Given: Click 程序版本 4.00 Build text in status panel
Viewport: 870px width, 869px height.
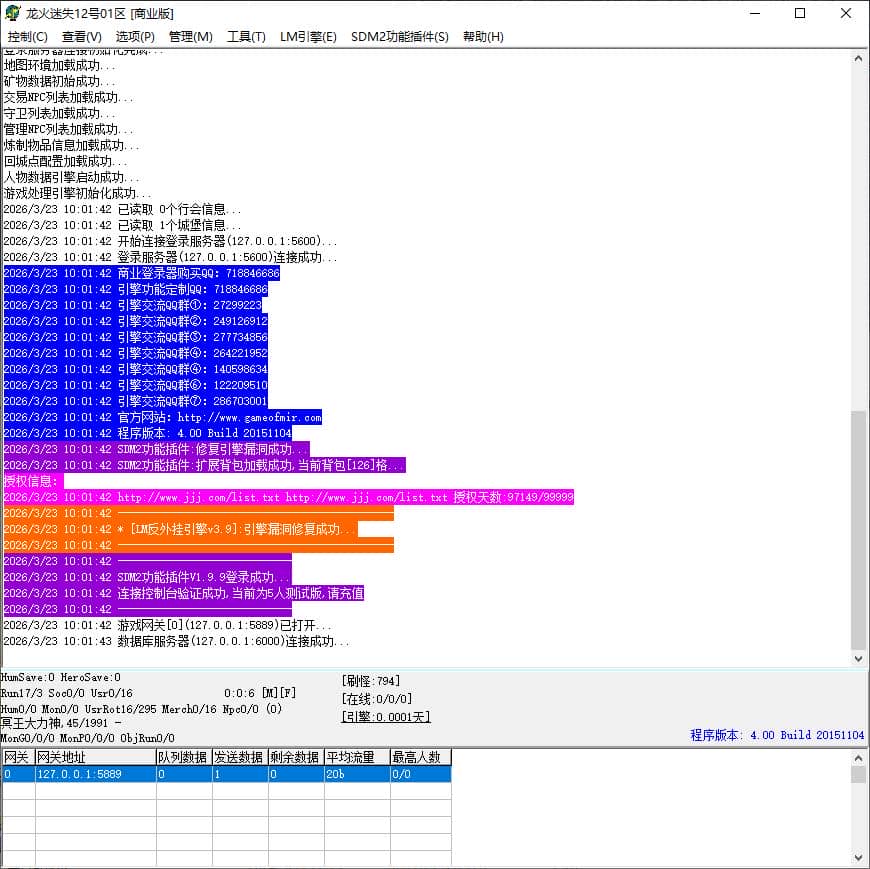Looking at the screenshot, I should tap(777, 735).
